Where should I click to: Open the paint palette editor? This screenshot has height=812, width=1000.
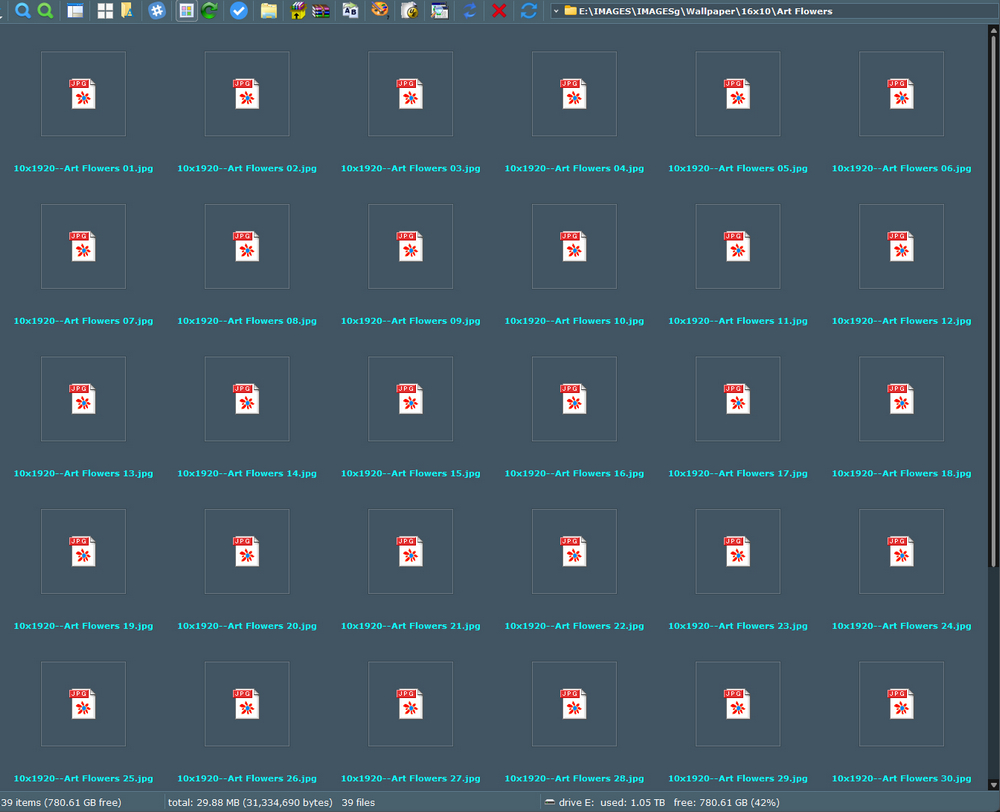pos(379,11)
